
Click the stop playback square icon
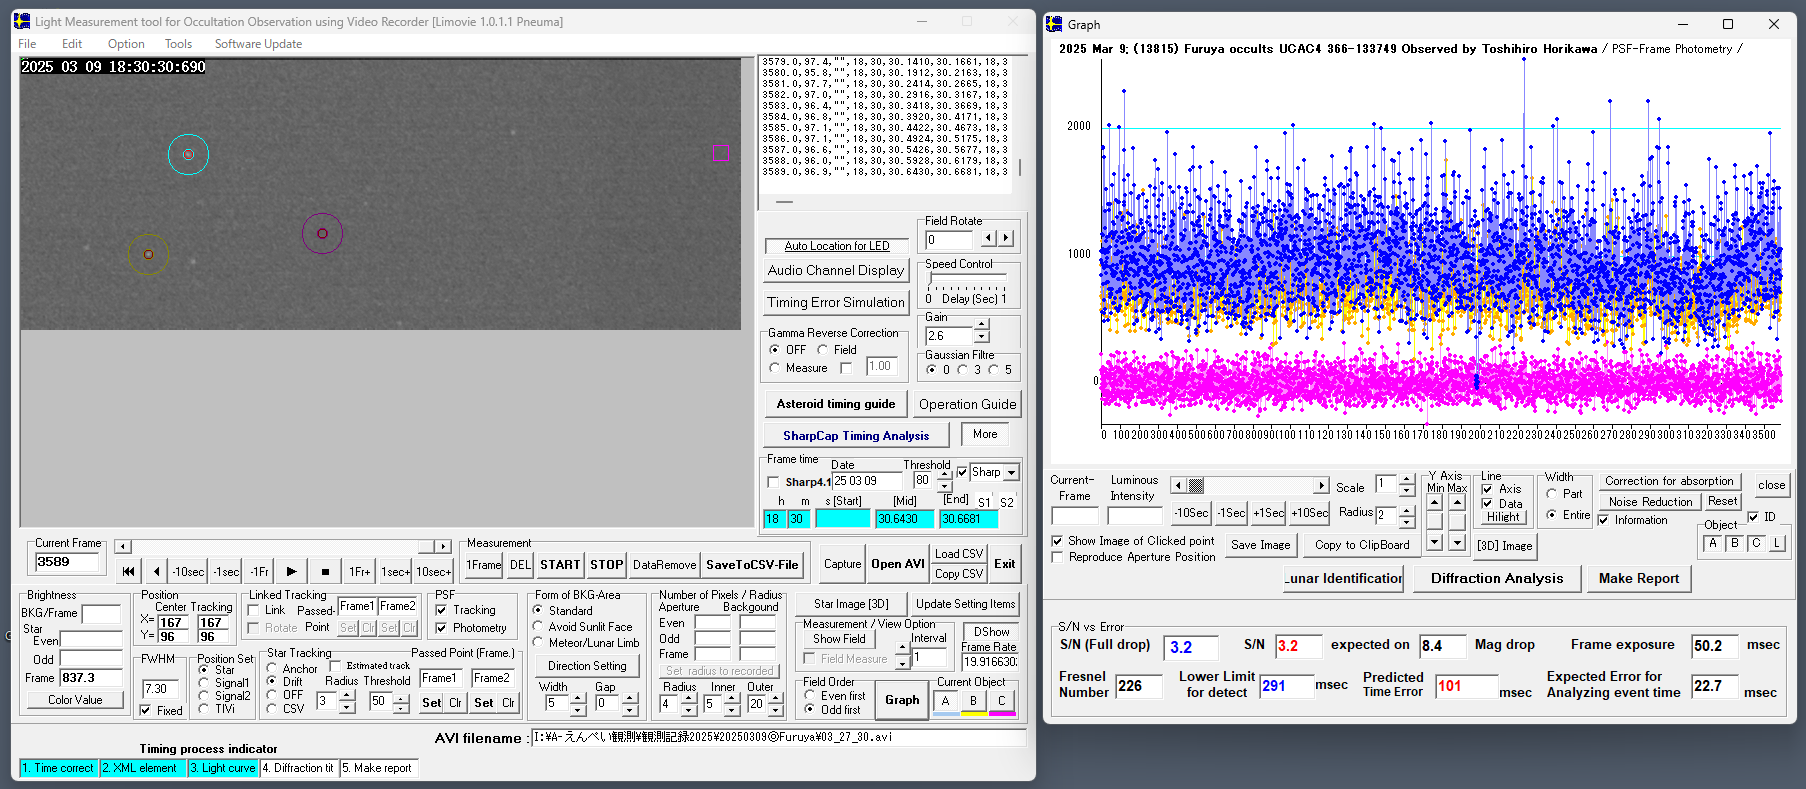[x=325, y=571]
